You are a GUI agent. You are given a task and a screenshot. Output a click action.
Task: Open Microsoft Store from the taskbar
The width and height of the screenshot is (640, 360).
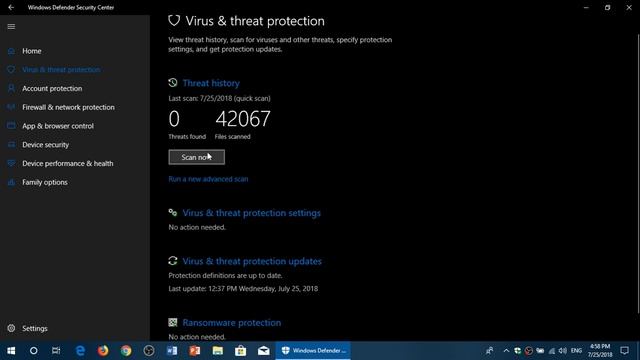tap(240, 351)
